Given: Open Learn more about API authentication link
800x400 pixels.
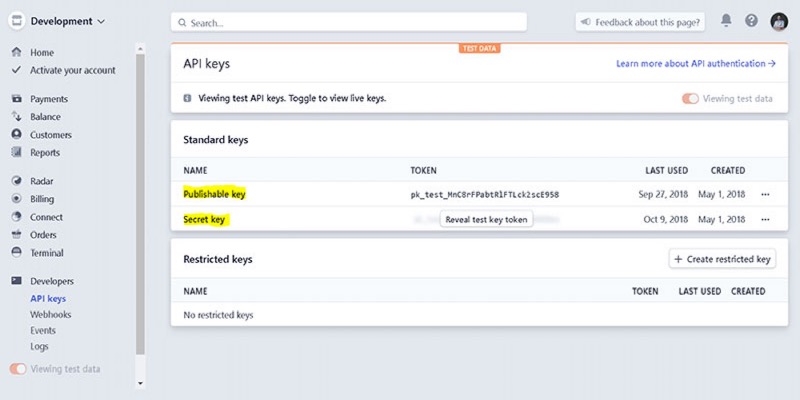Looking at the screenshot, I should click(696, 64).
